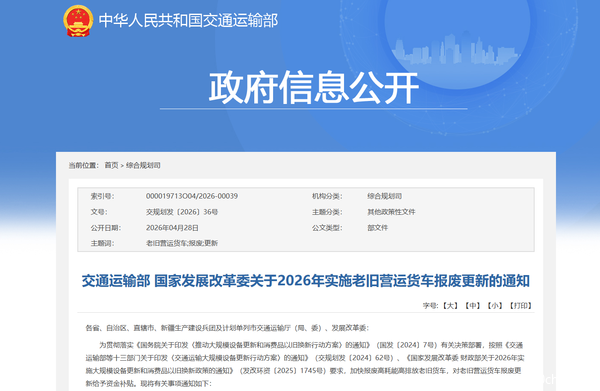Click the 政府信息公开 banner heading
Viewport: 600px width, 391px height.
(x=314, y=88)
